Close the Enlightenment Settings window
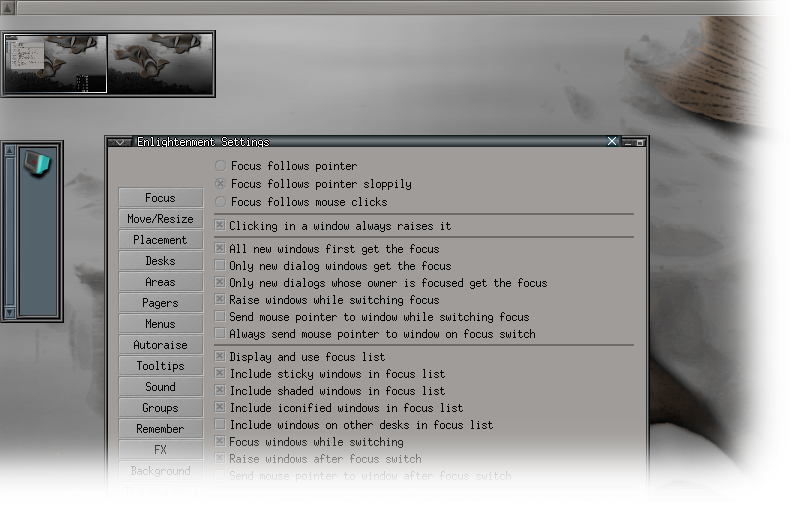This screenshot has height=525, width=800. click(612, 141)
